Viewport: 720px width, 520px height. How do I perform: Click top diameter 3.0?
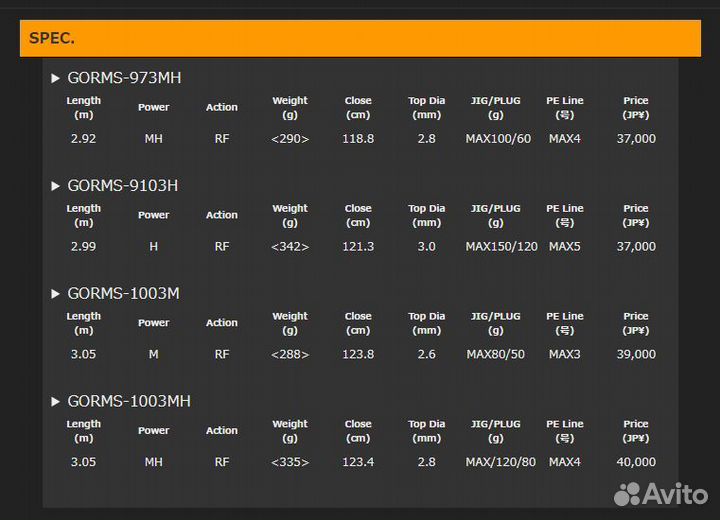click(427, 247)
